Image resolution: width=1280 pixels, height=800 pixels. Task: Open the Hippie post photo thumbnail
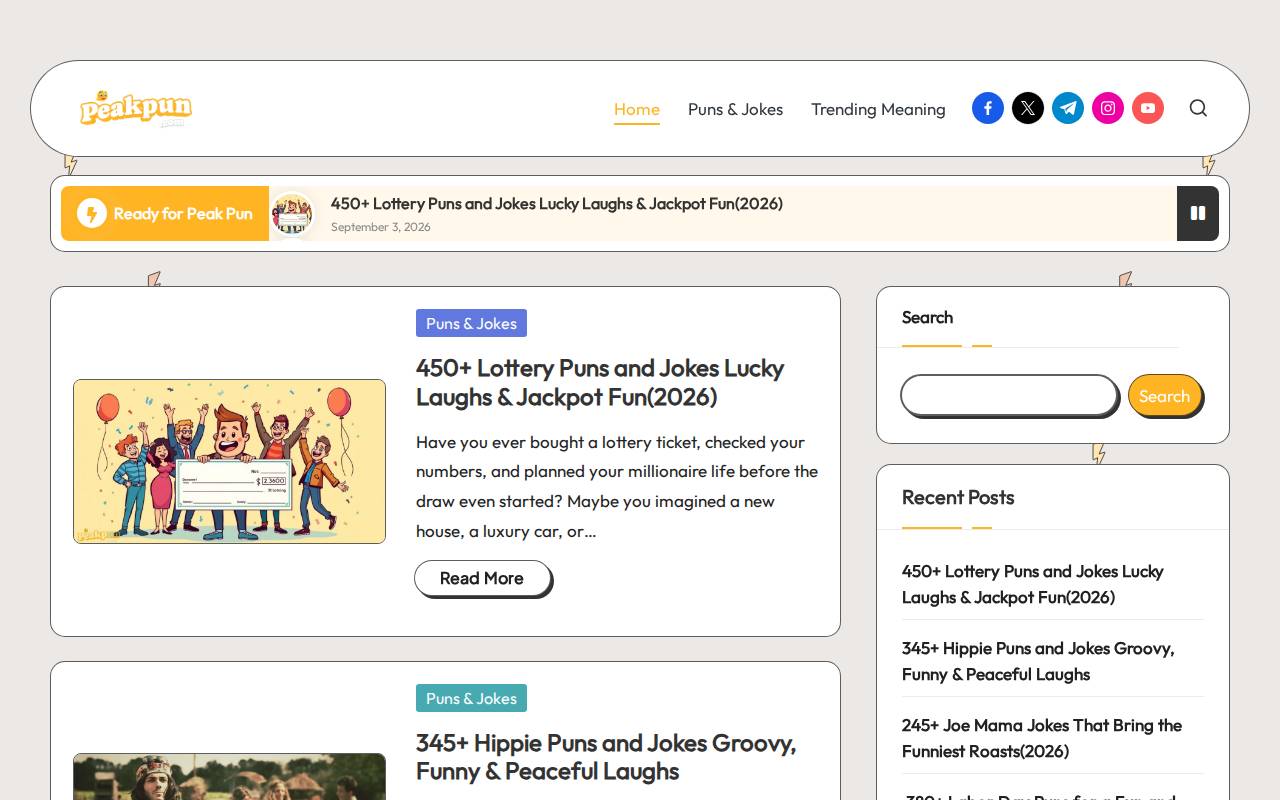coord(229,777)
